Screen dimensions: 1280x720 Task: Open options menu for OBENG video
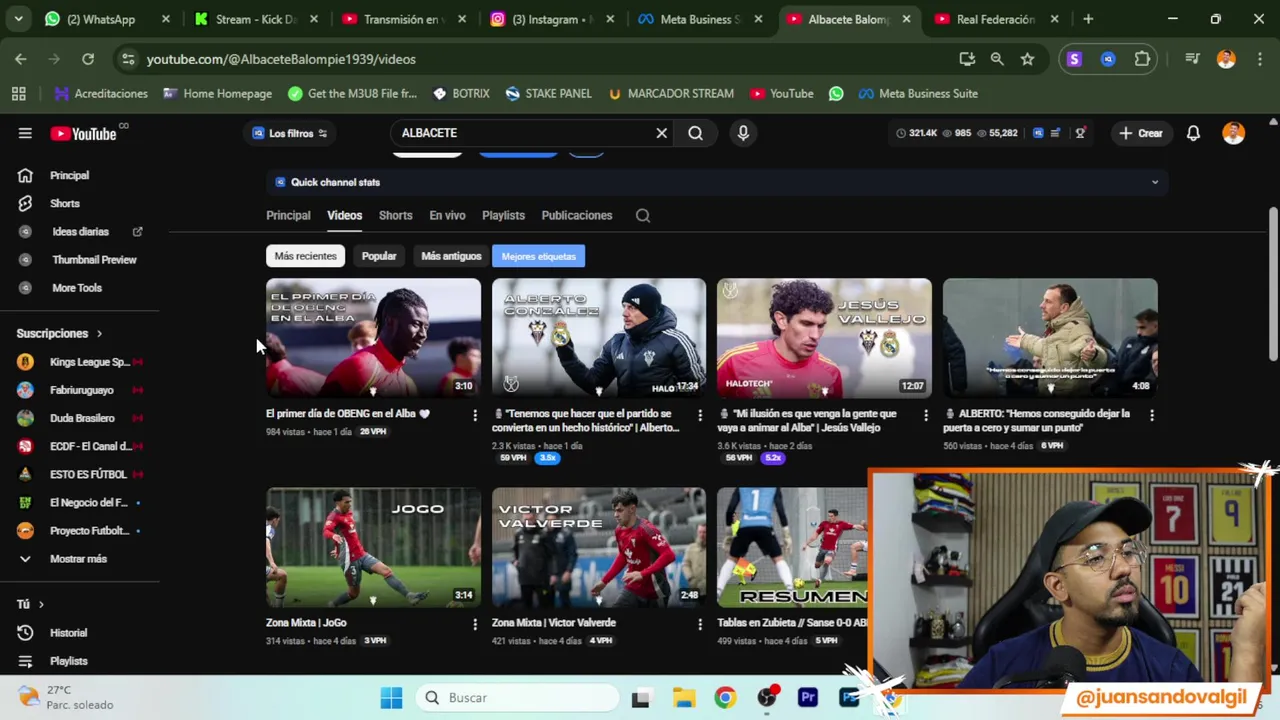point(475,415)
